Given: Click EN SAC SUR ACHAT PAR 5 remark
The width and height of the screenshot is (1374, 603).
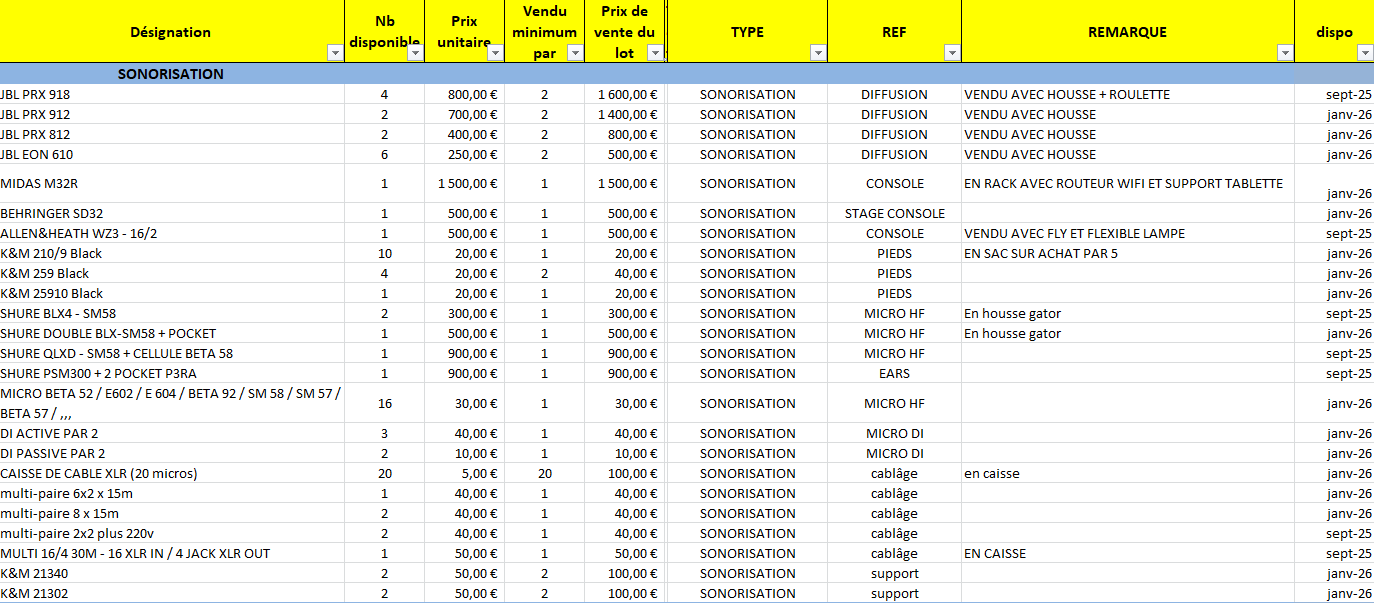Looking at the screenshot, I should [1127, 253].
